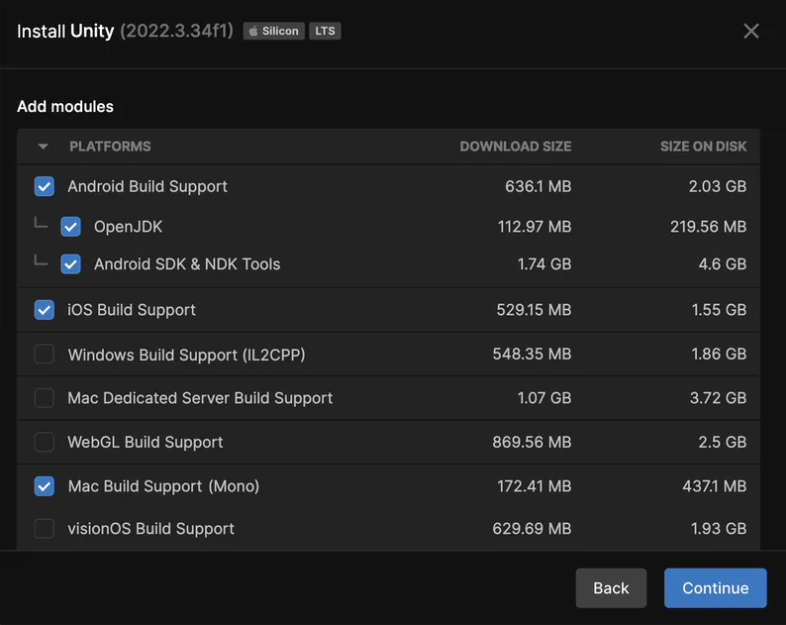
Task: Click Continue to proceed with install
Action: coord(715,588)
